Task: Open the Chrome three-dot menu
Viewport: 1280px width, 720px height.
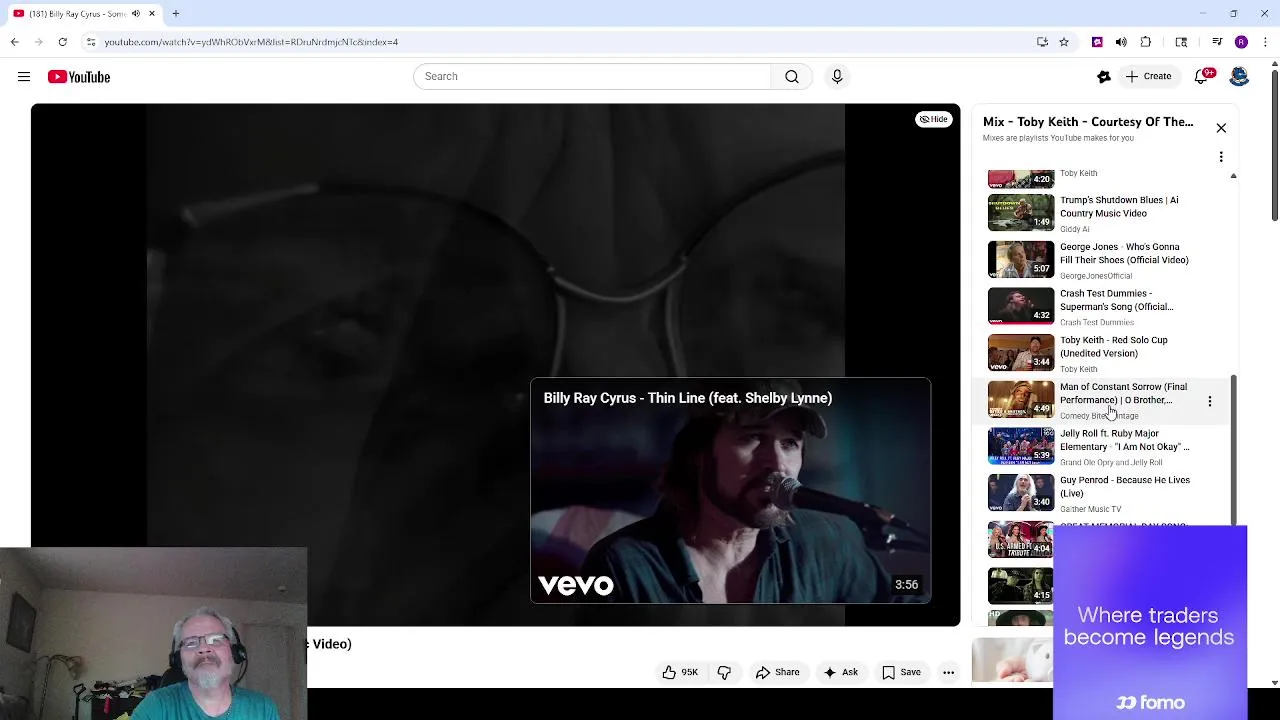Action: 1264,42
